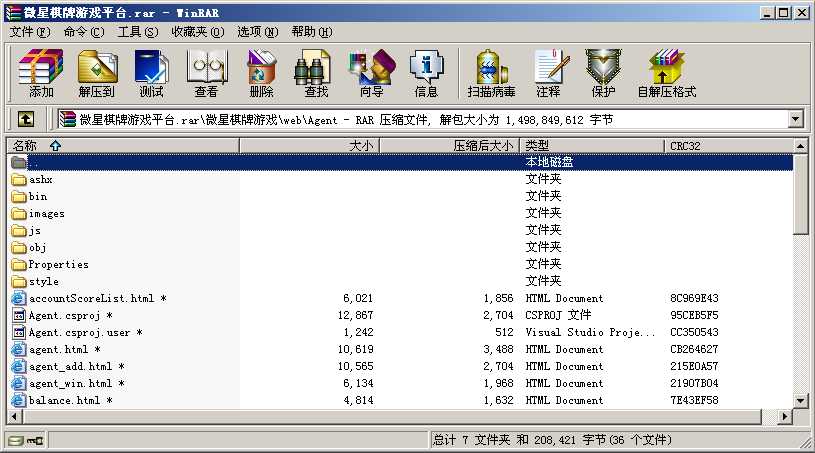Click the vertical scrollbar down arrow
The height and width of the screenshot is (453, 815).
(x=800, y=401)
